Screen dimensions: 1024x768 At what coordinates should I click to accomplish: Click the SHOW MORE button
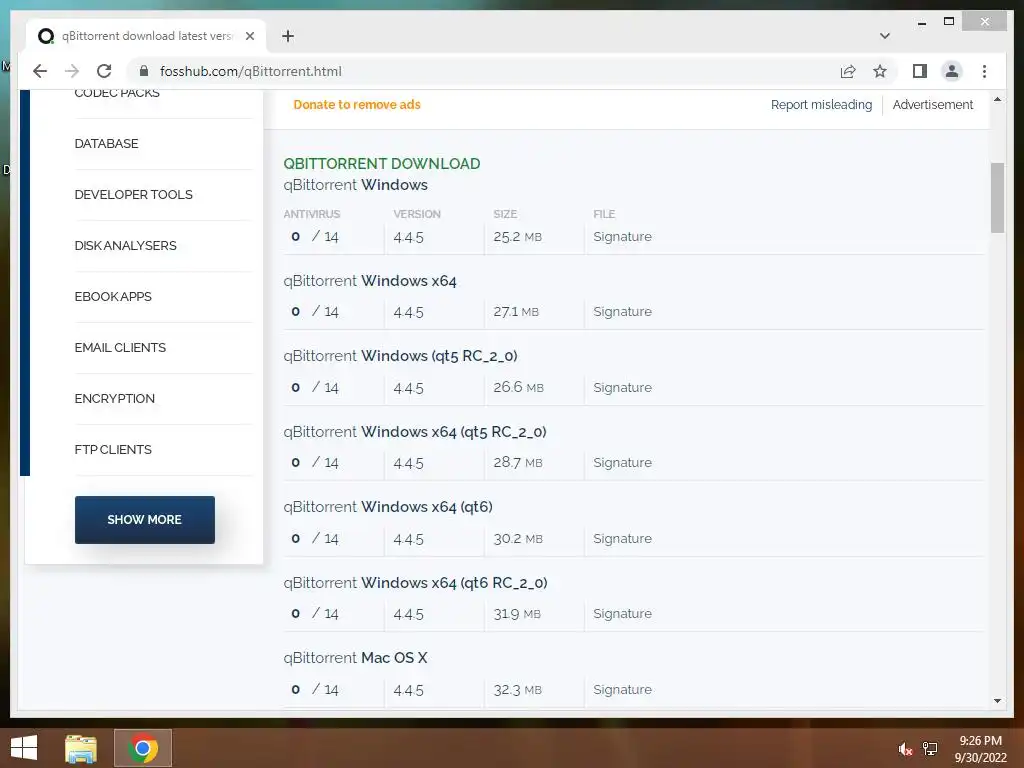(144, 520)
